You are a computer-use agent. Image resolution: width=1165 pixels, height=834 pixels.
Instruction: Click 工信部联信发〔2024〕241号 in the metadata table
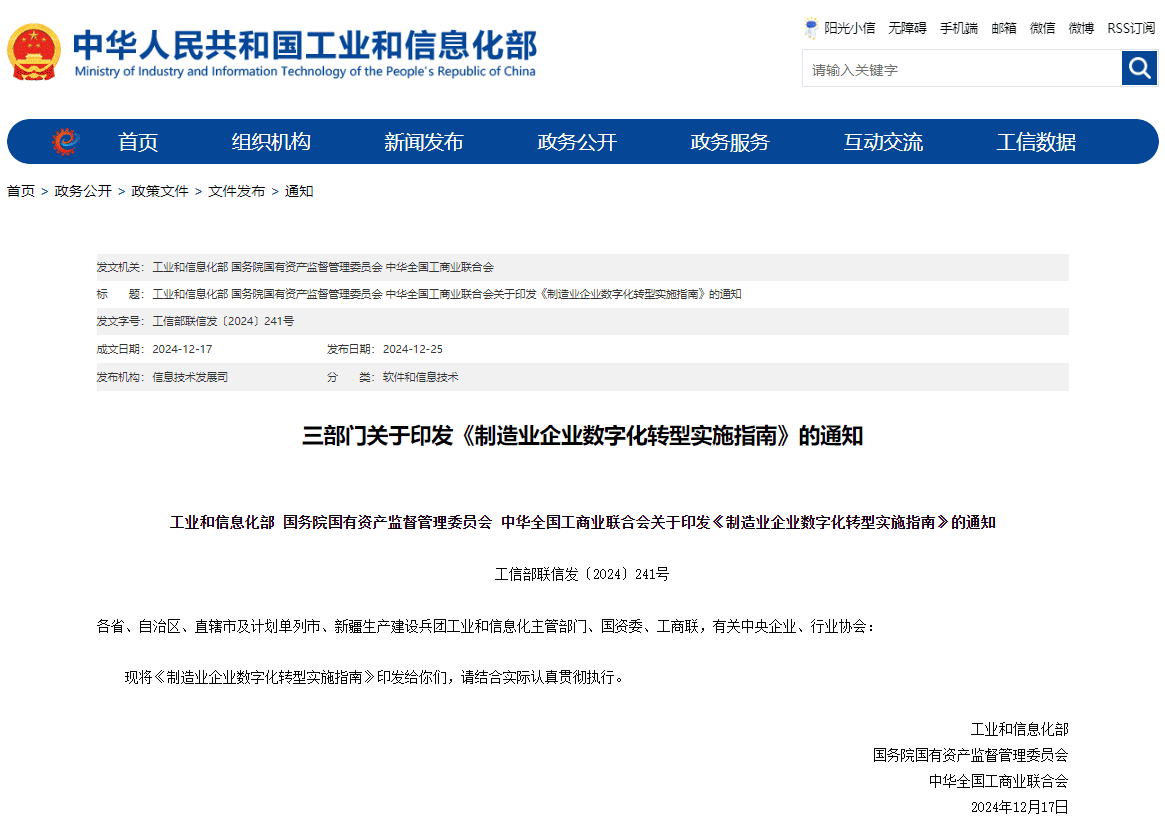[x=223, y=321]
